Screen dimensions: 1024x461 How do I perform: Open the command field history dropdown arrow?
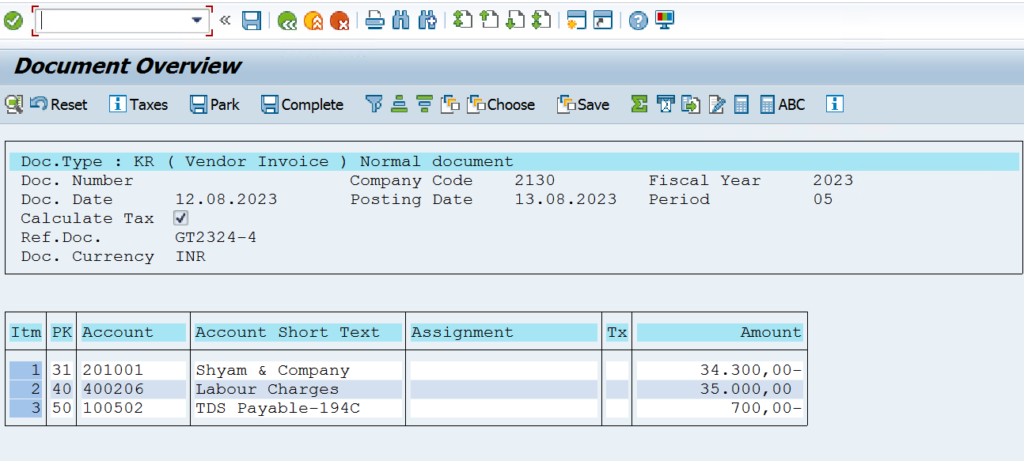point(197,21)
